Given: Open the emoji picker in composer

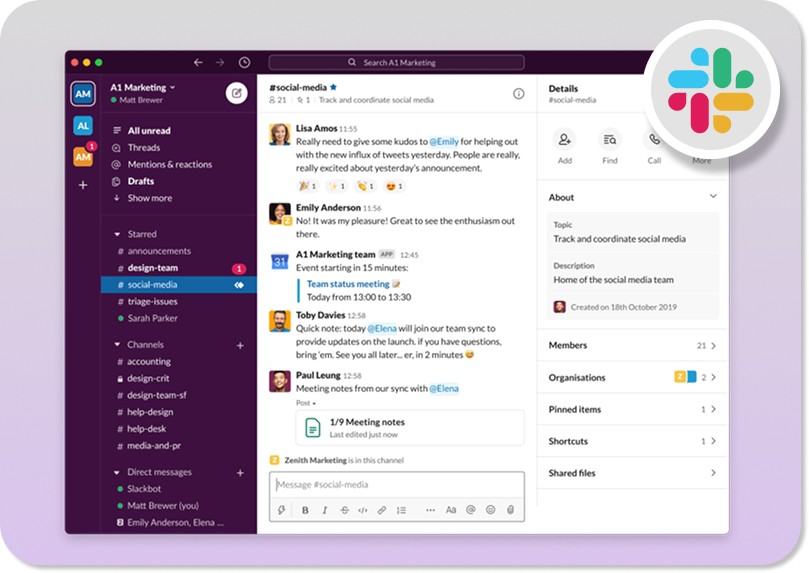Looking at the screenshot, I should (x=490, y=510).
